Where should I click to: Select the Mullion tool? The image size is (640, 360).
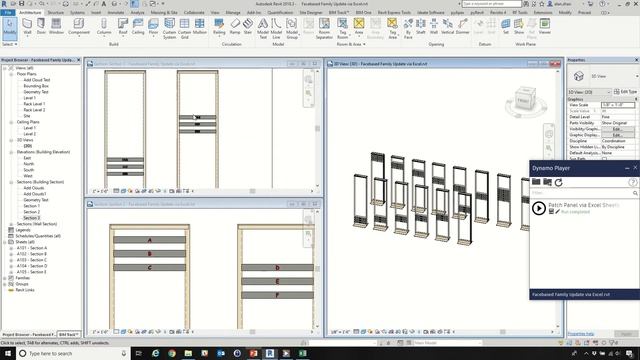click(200, 26)
